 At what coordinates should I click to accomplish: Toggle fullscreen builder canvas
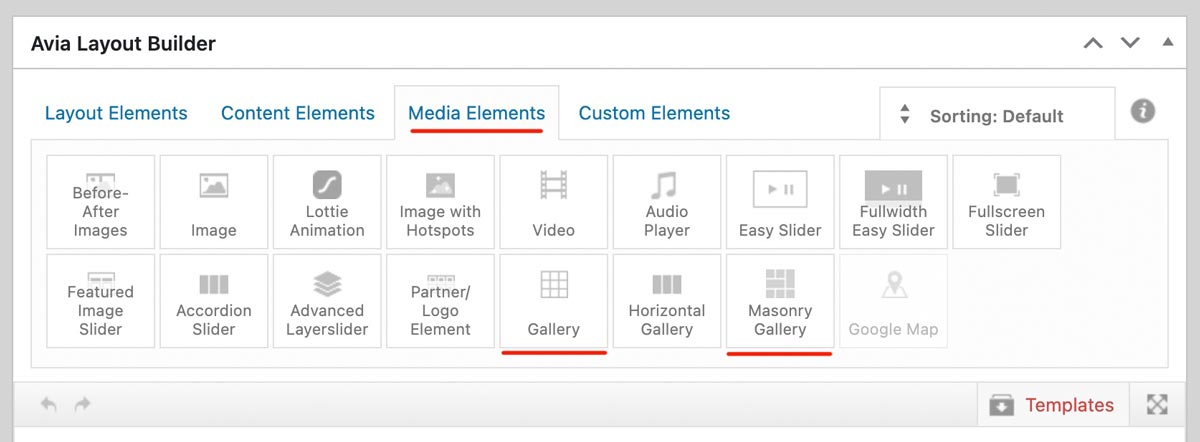(x=1157, y=405)
